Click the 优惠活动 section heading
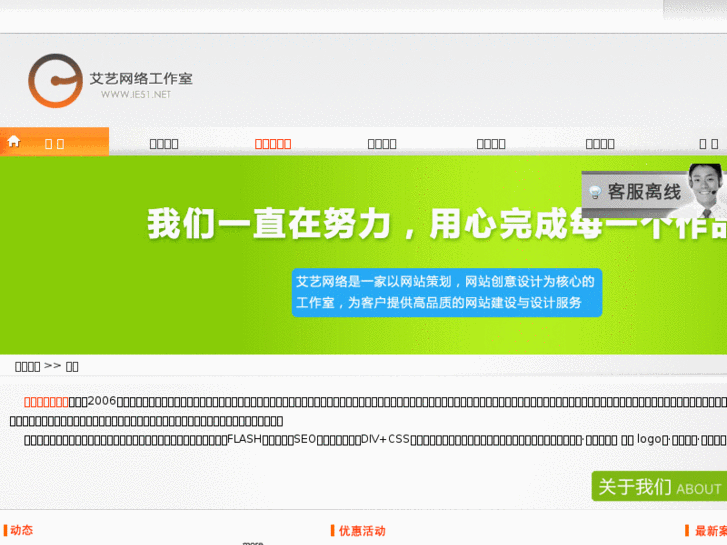Image resolution: width=727 pixels, height=545 pixels. [x=362, y=531]
